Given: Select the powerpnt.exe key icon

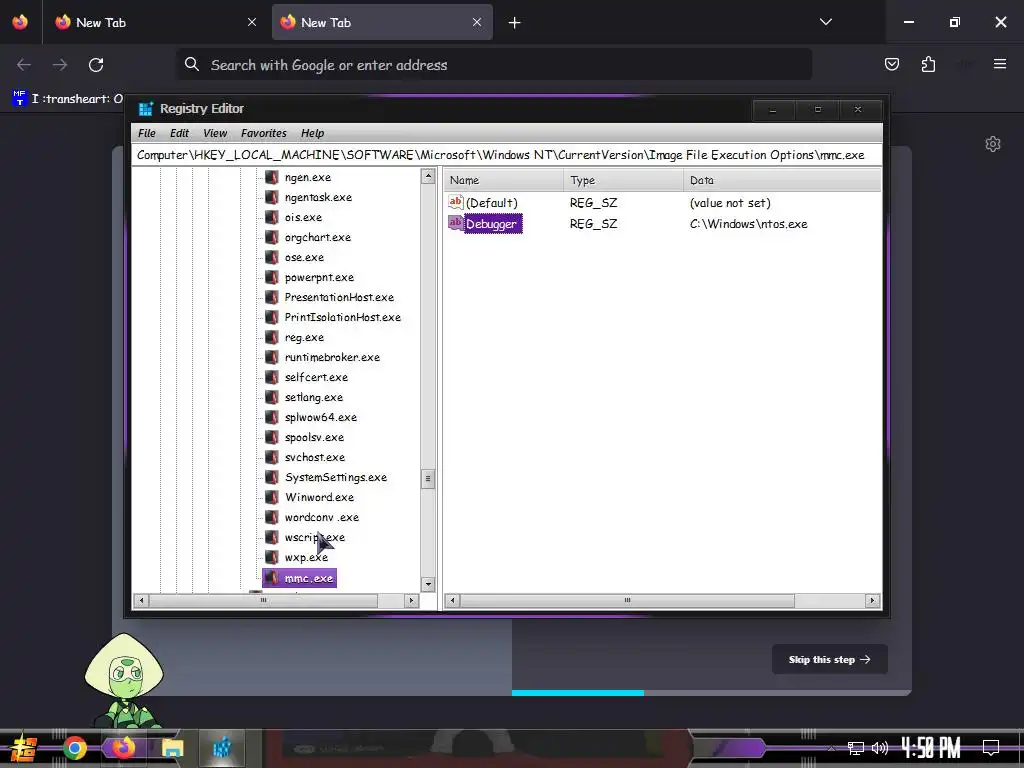Looking at the screenshot, I should (272, 277).
